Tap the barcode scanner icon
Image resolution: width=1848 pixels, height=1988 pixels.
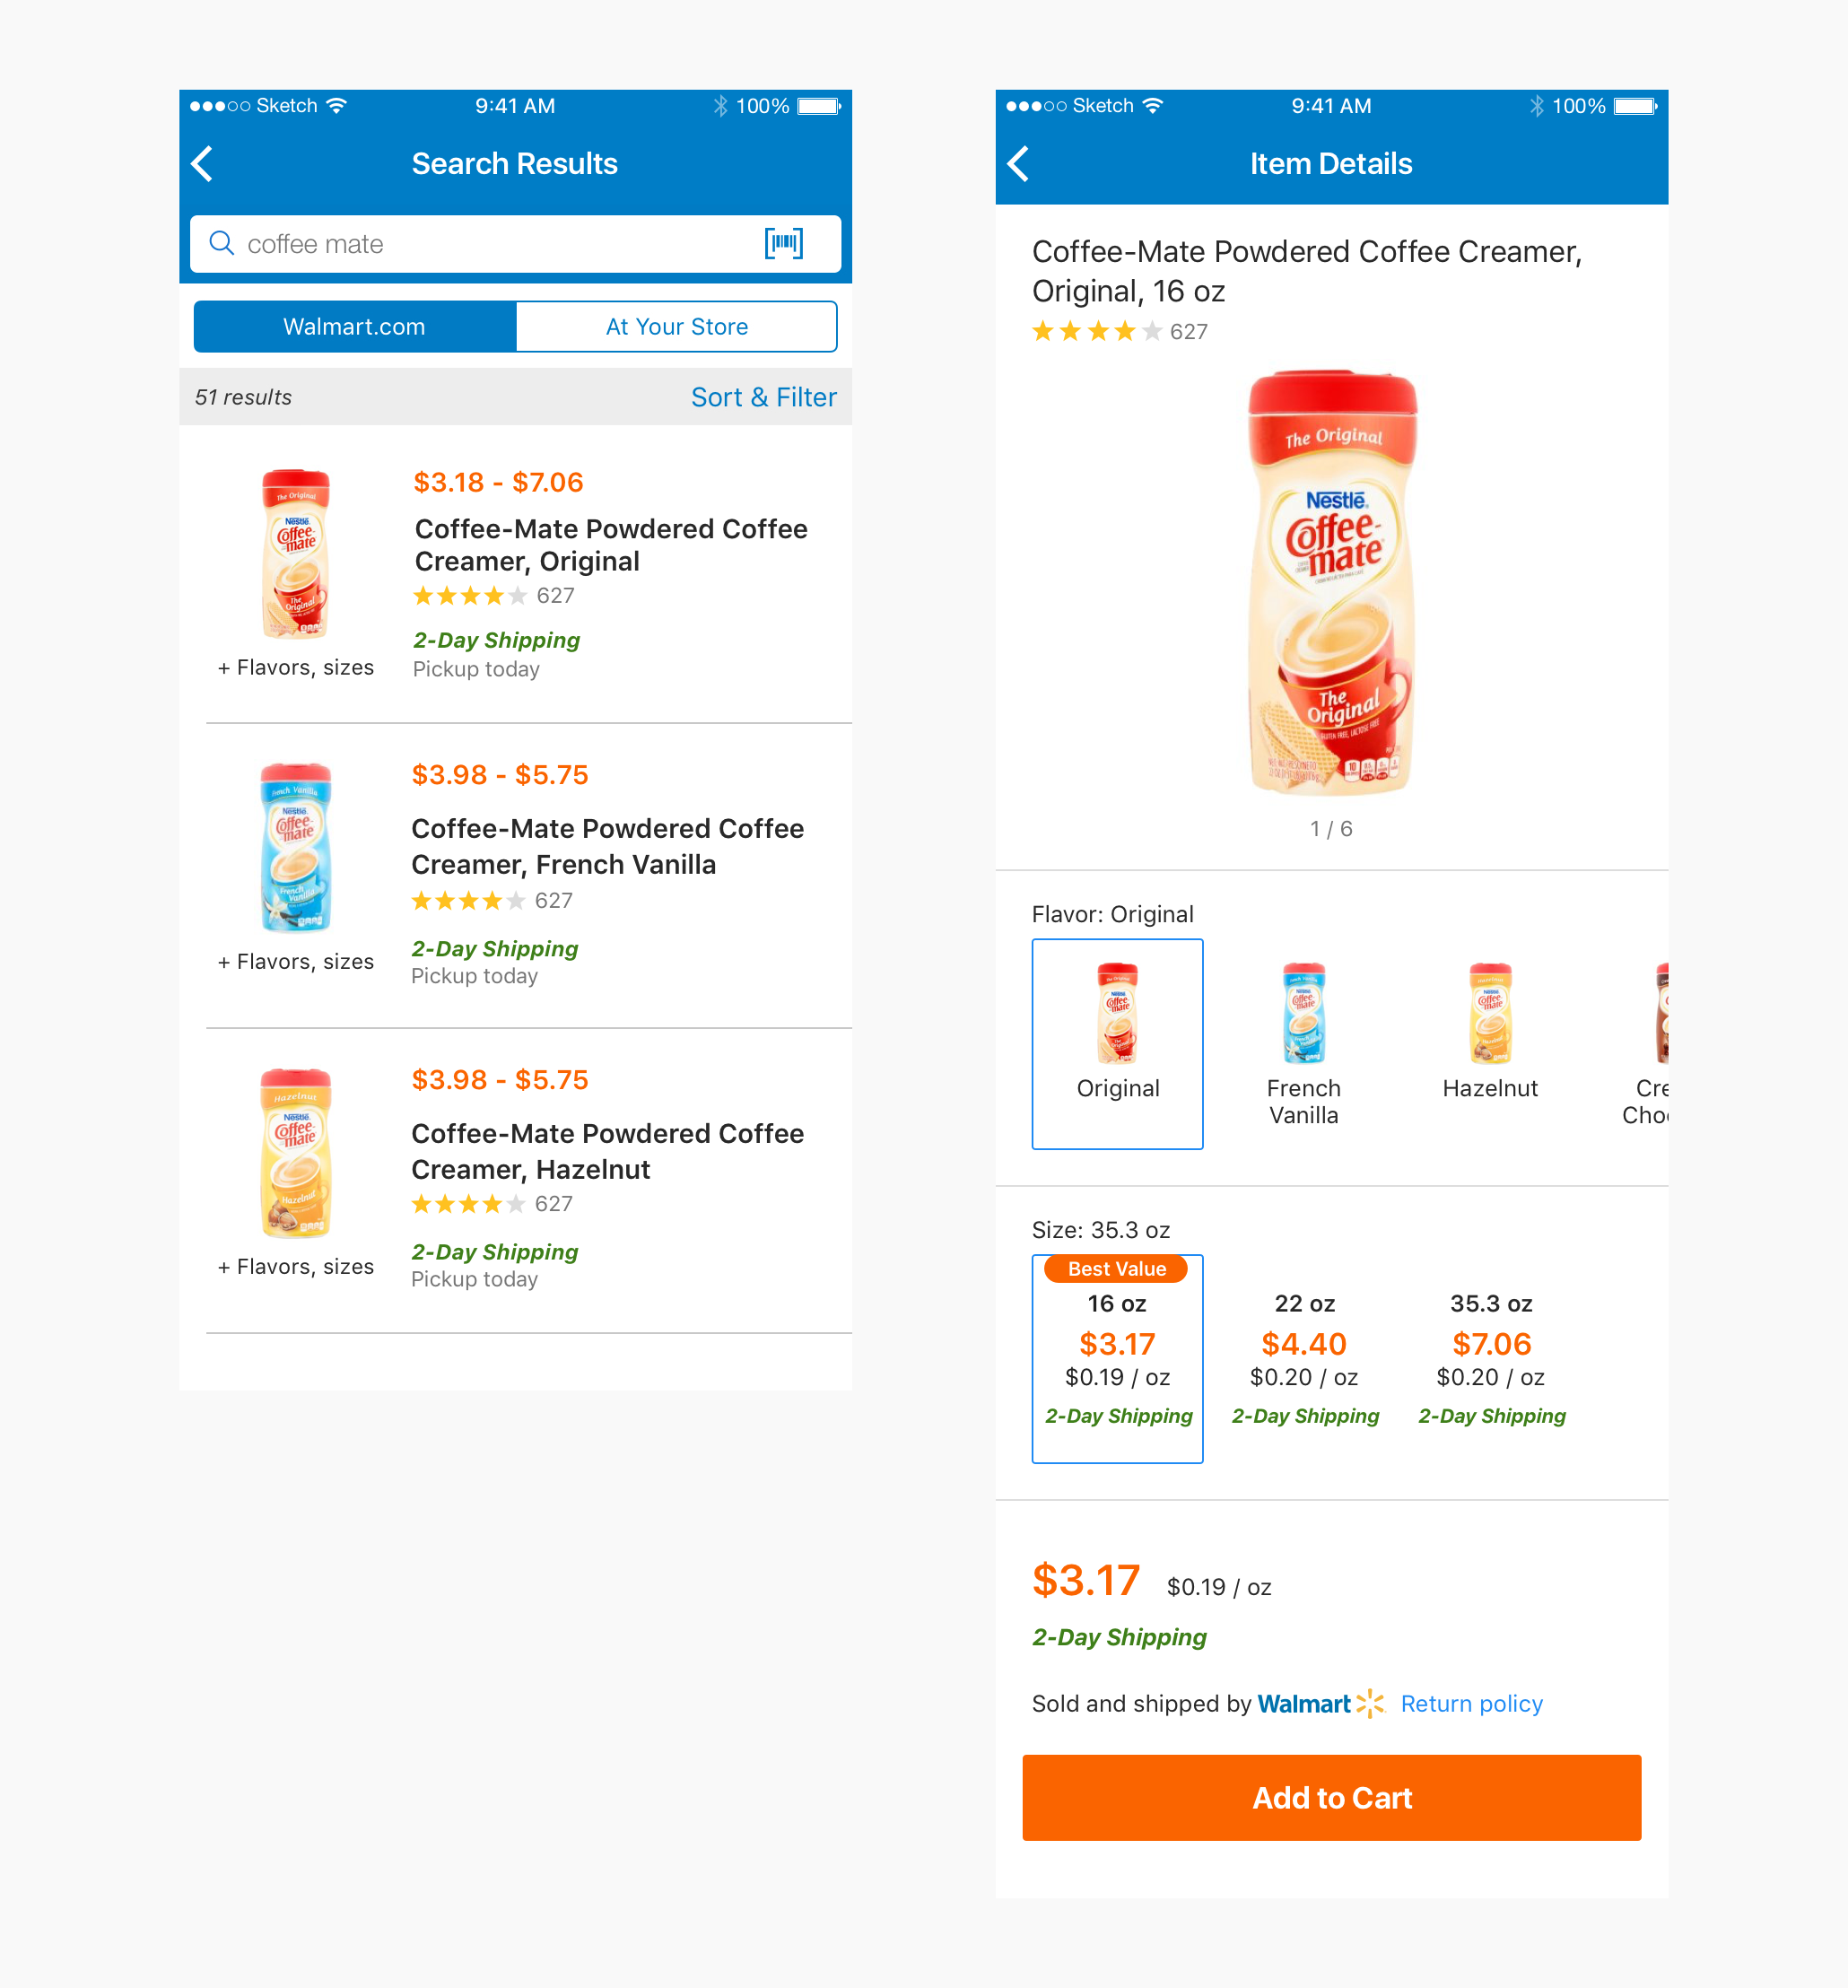point(783,243)
